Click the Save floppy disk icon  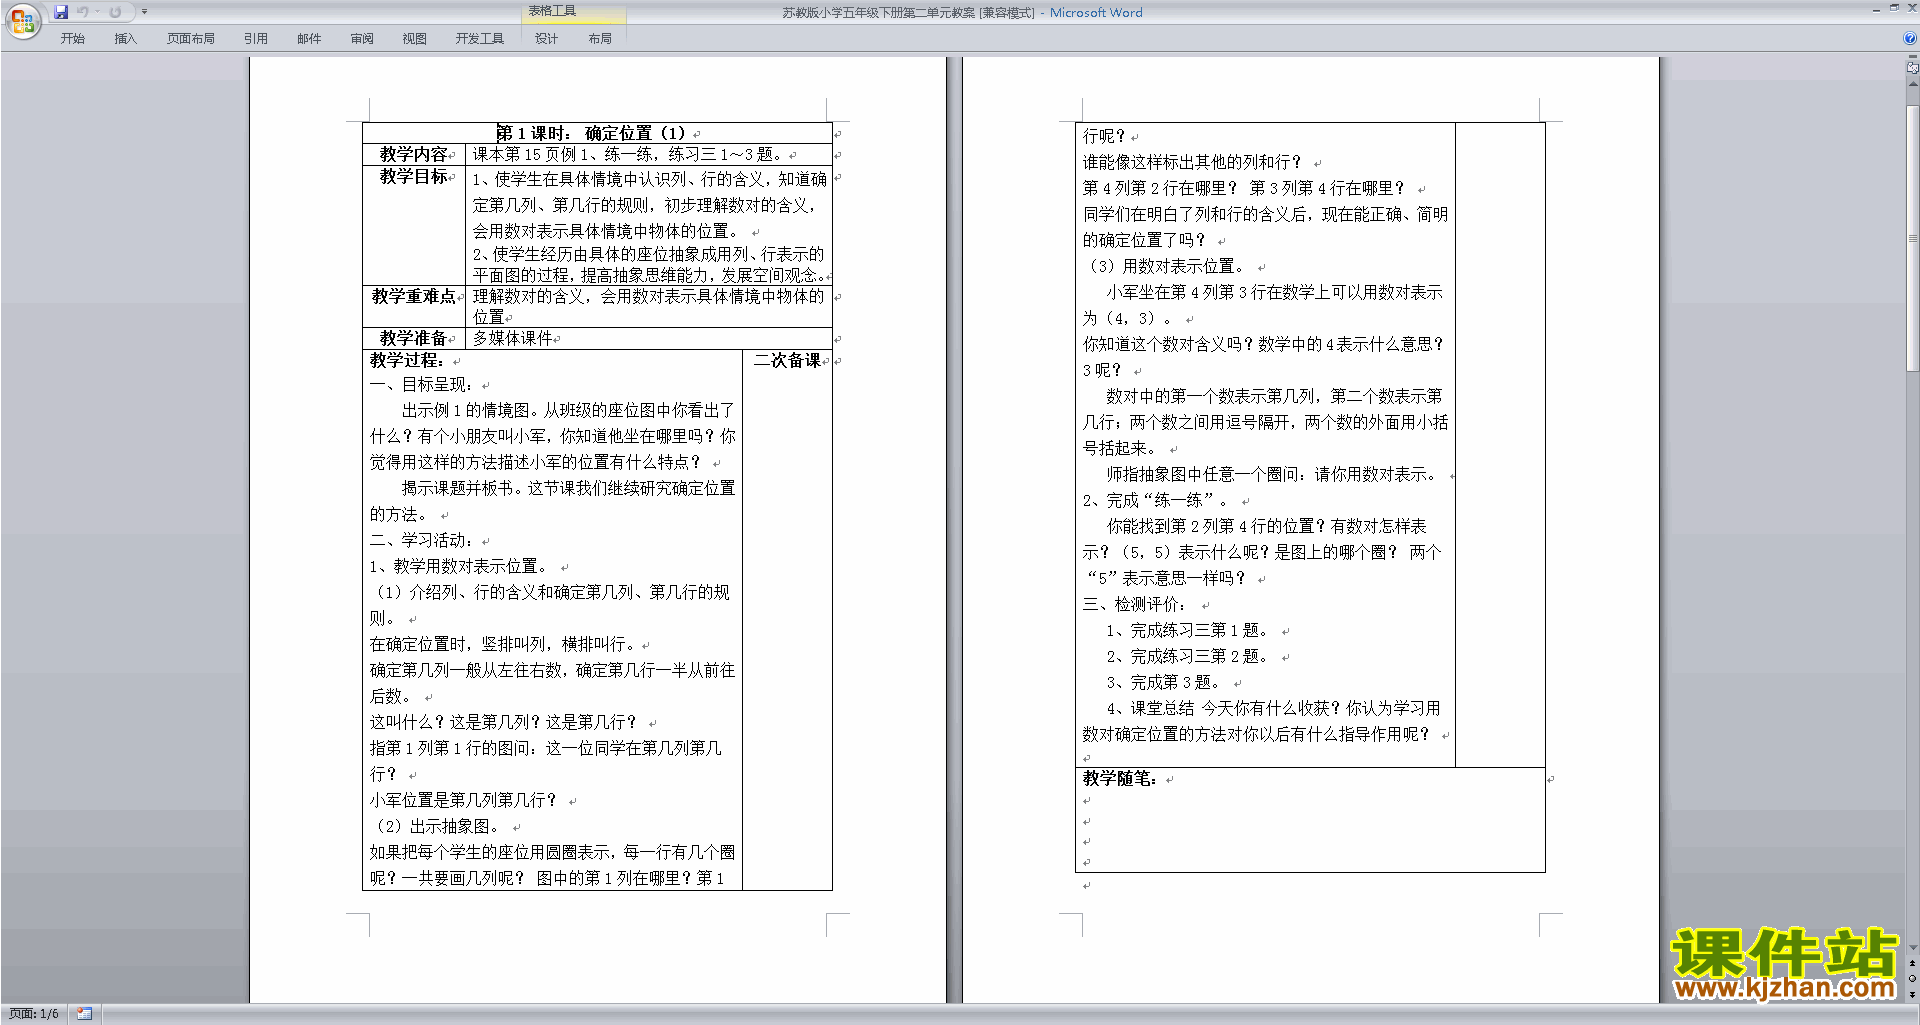61,12
